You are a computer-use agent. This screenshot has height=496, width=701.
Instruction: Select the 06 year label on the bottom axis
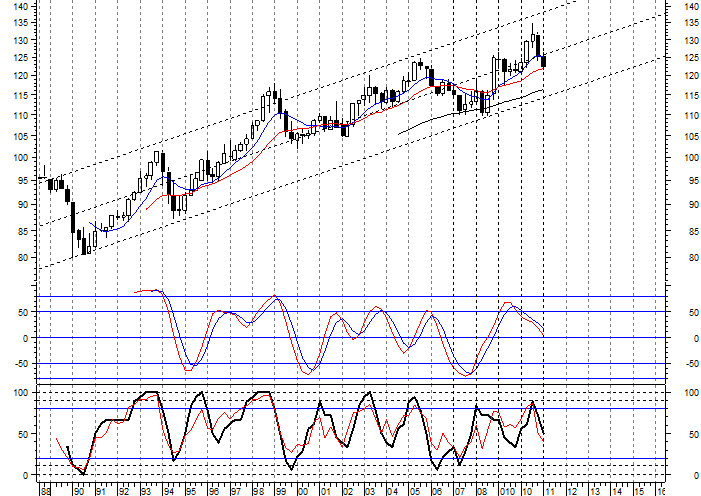coord(437,492)
